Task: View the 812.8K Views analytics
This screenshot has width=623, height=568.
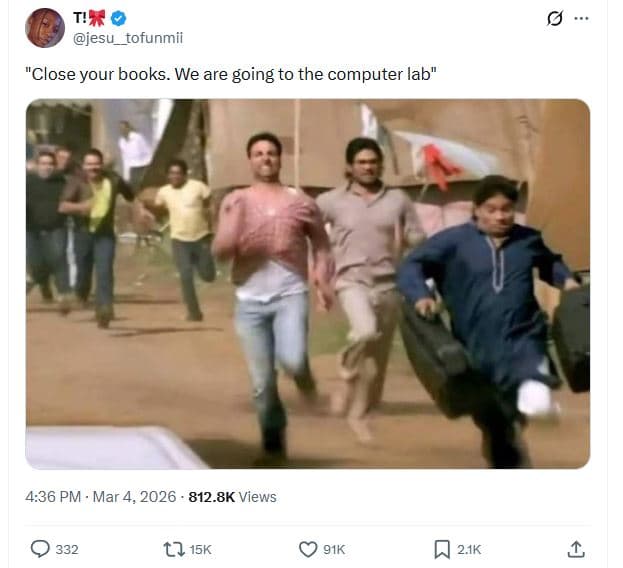Action: coord(232,497)
